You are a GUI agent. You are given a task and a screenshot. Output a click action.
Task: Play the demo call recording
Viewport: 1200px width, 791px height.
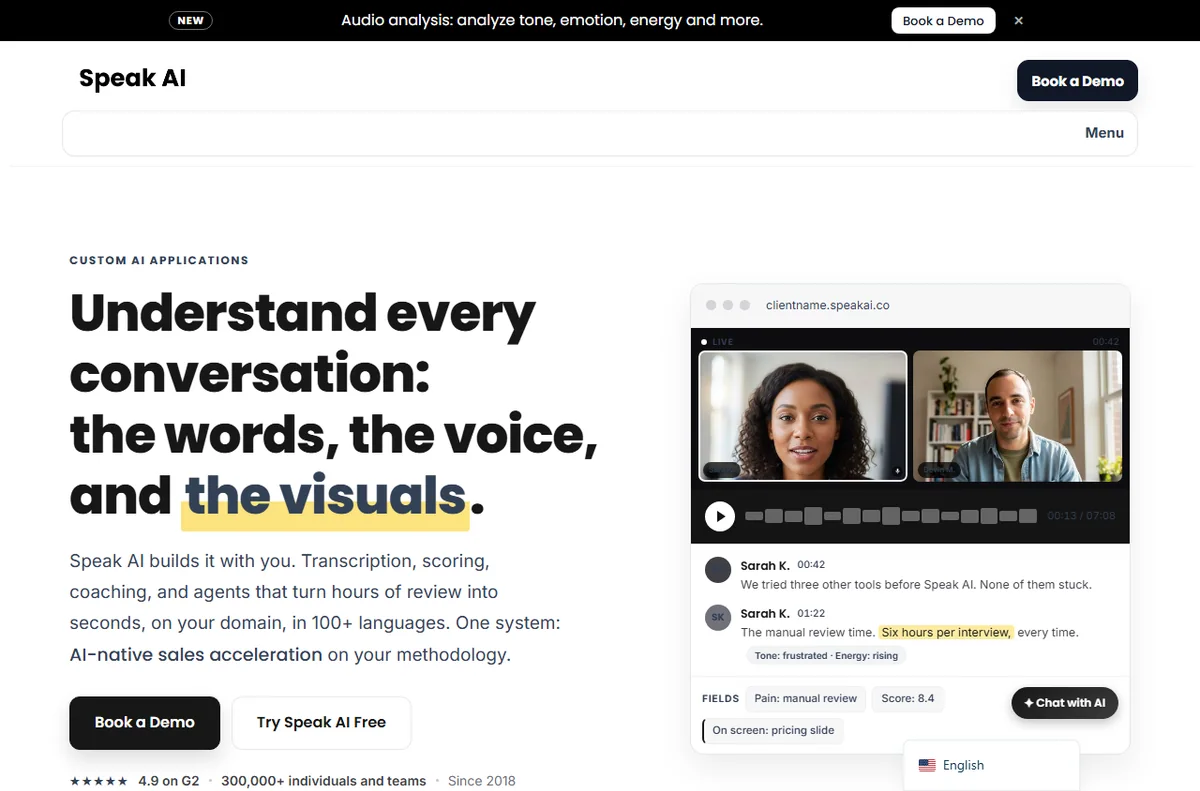coord(719,516)
